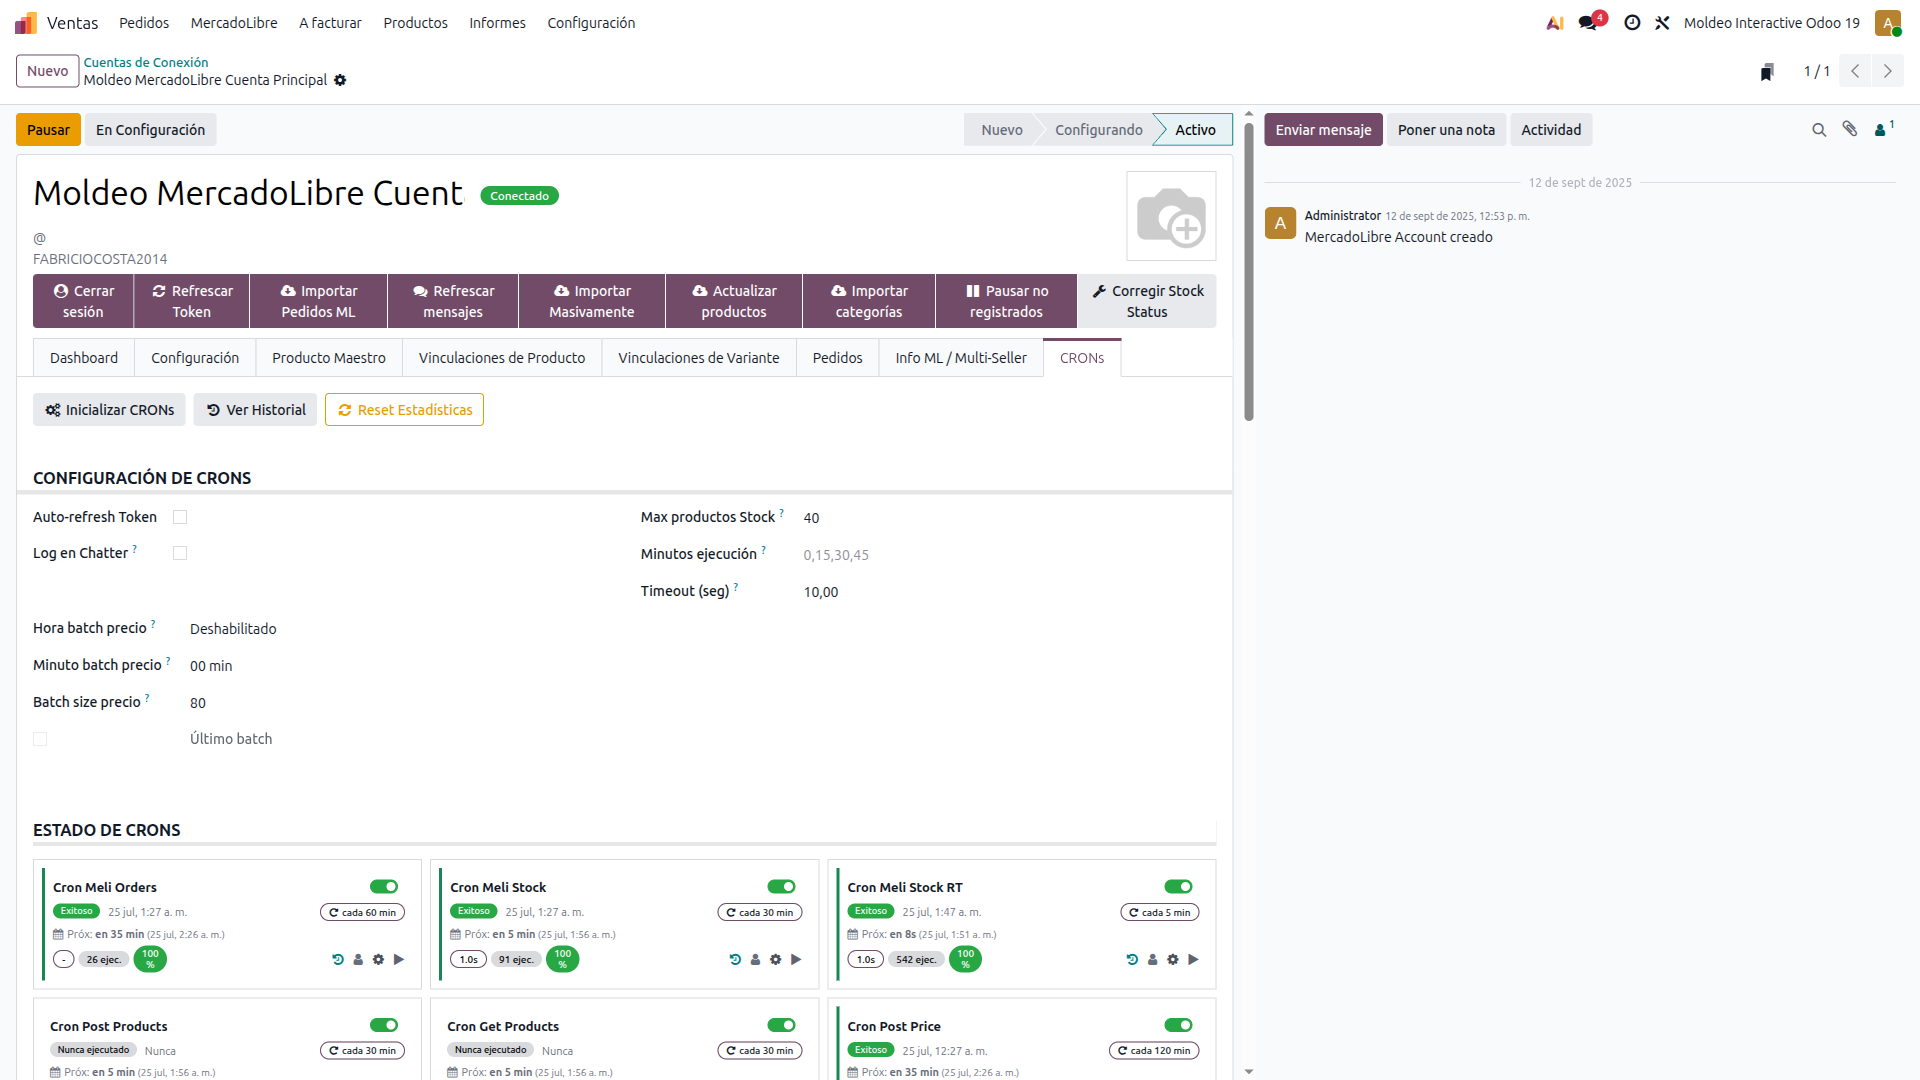Image resolution: width=1920 pixels, height=1080 pixels.
Task: Open the MercadoLibre top menu
Action: pyautogui.click(x=234, y=23)
